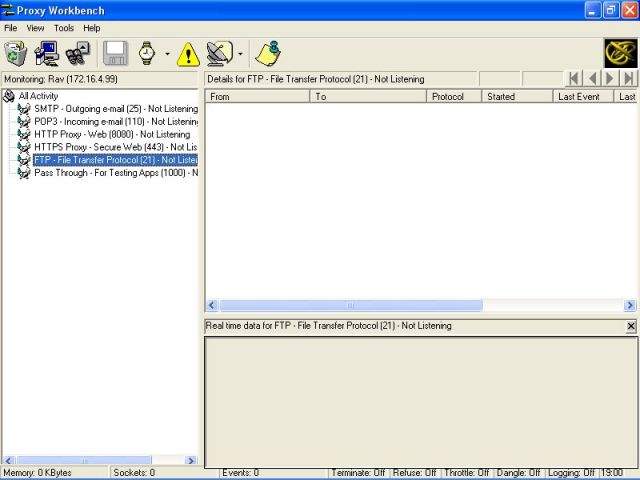
Task: Select HTTP Proxy Web (8080) tree item
Action: [112, 134]
